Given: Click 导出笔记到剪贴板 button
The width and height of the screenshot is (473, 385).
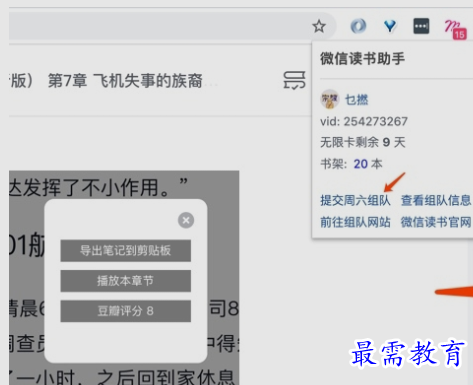Looking at the screenshot, I should 126,250.
